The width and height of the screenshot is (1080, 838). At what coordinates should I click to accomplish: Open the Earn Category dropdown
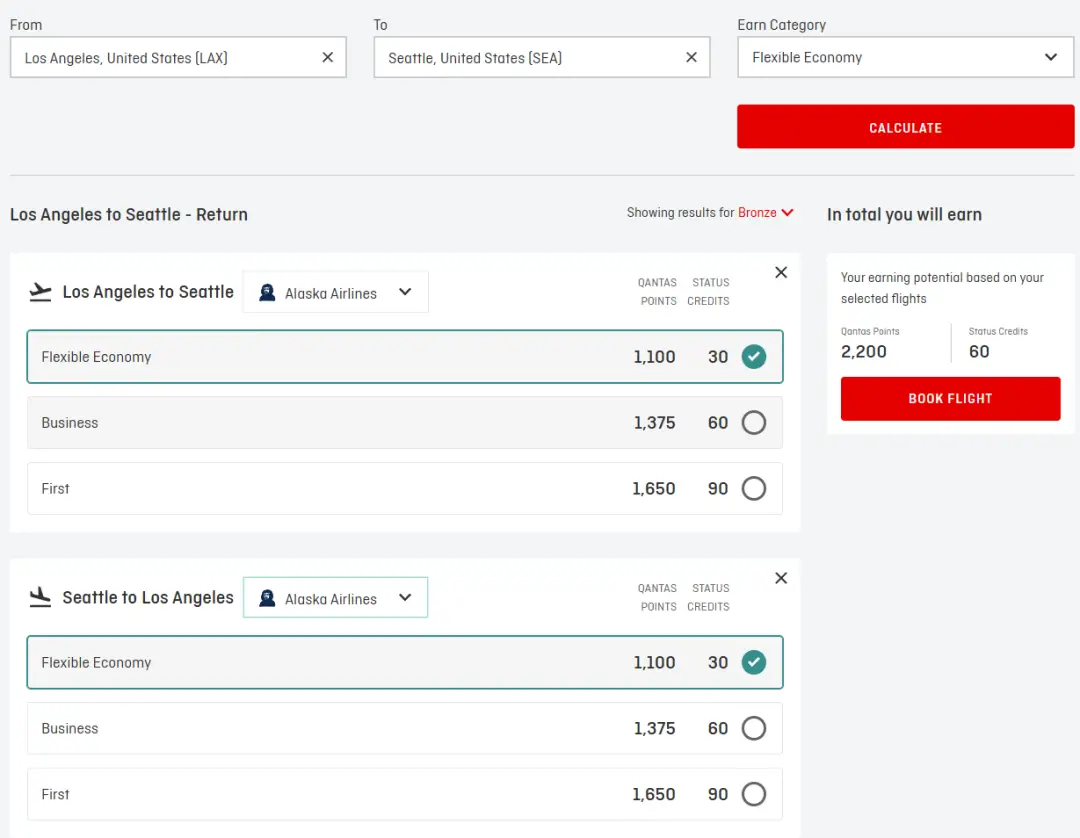(x=905, y=58)
